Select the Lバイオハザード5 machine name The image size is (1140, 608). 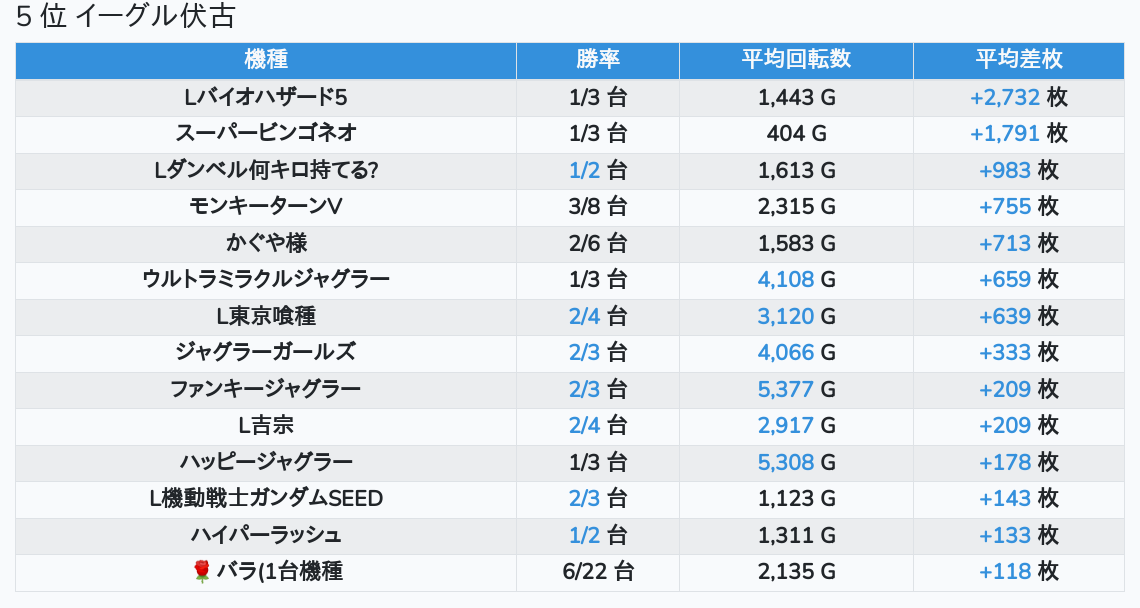(x=266, y=97)
